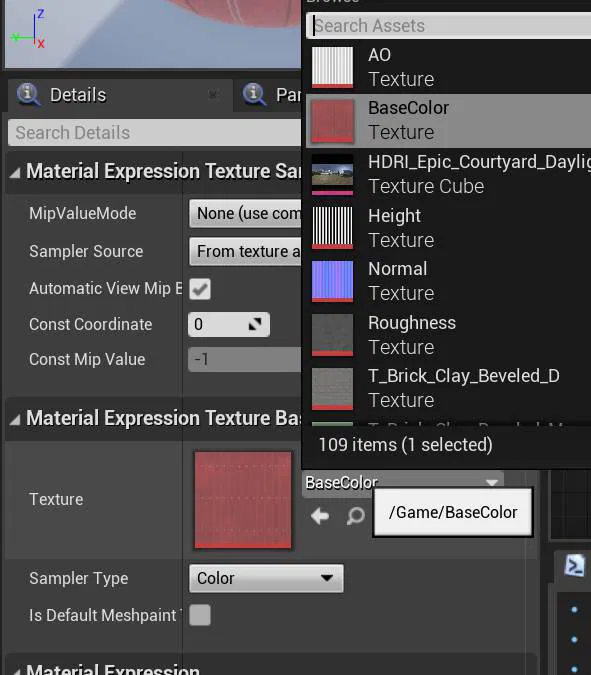This screenshot has height=675, width=591.
Task: Open the MipValueMode dropdown
Action: click(245, 213)
